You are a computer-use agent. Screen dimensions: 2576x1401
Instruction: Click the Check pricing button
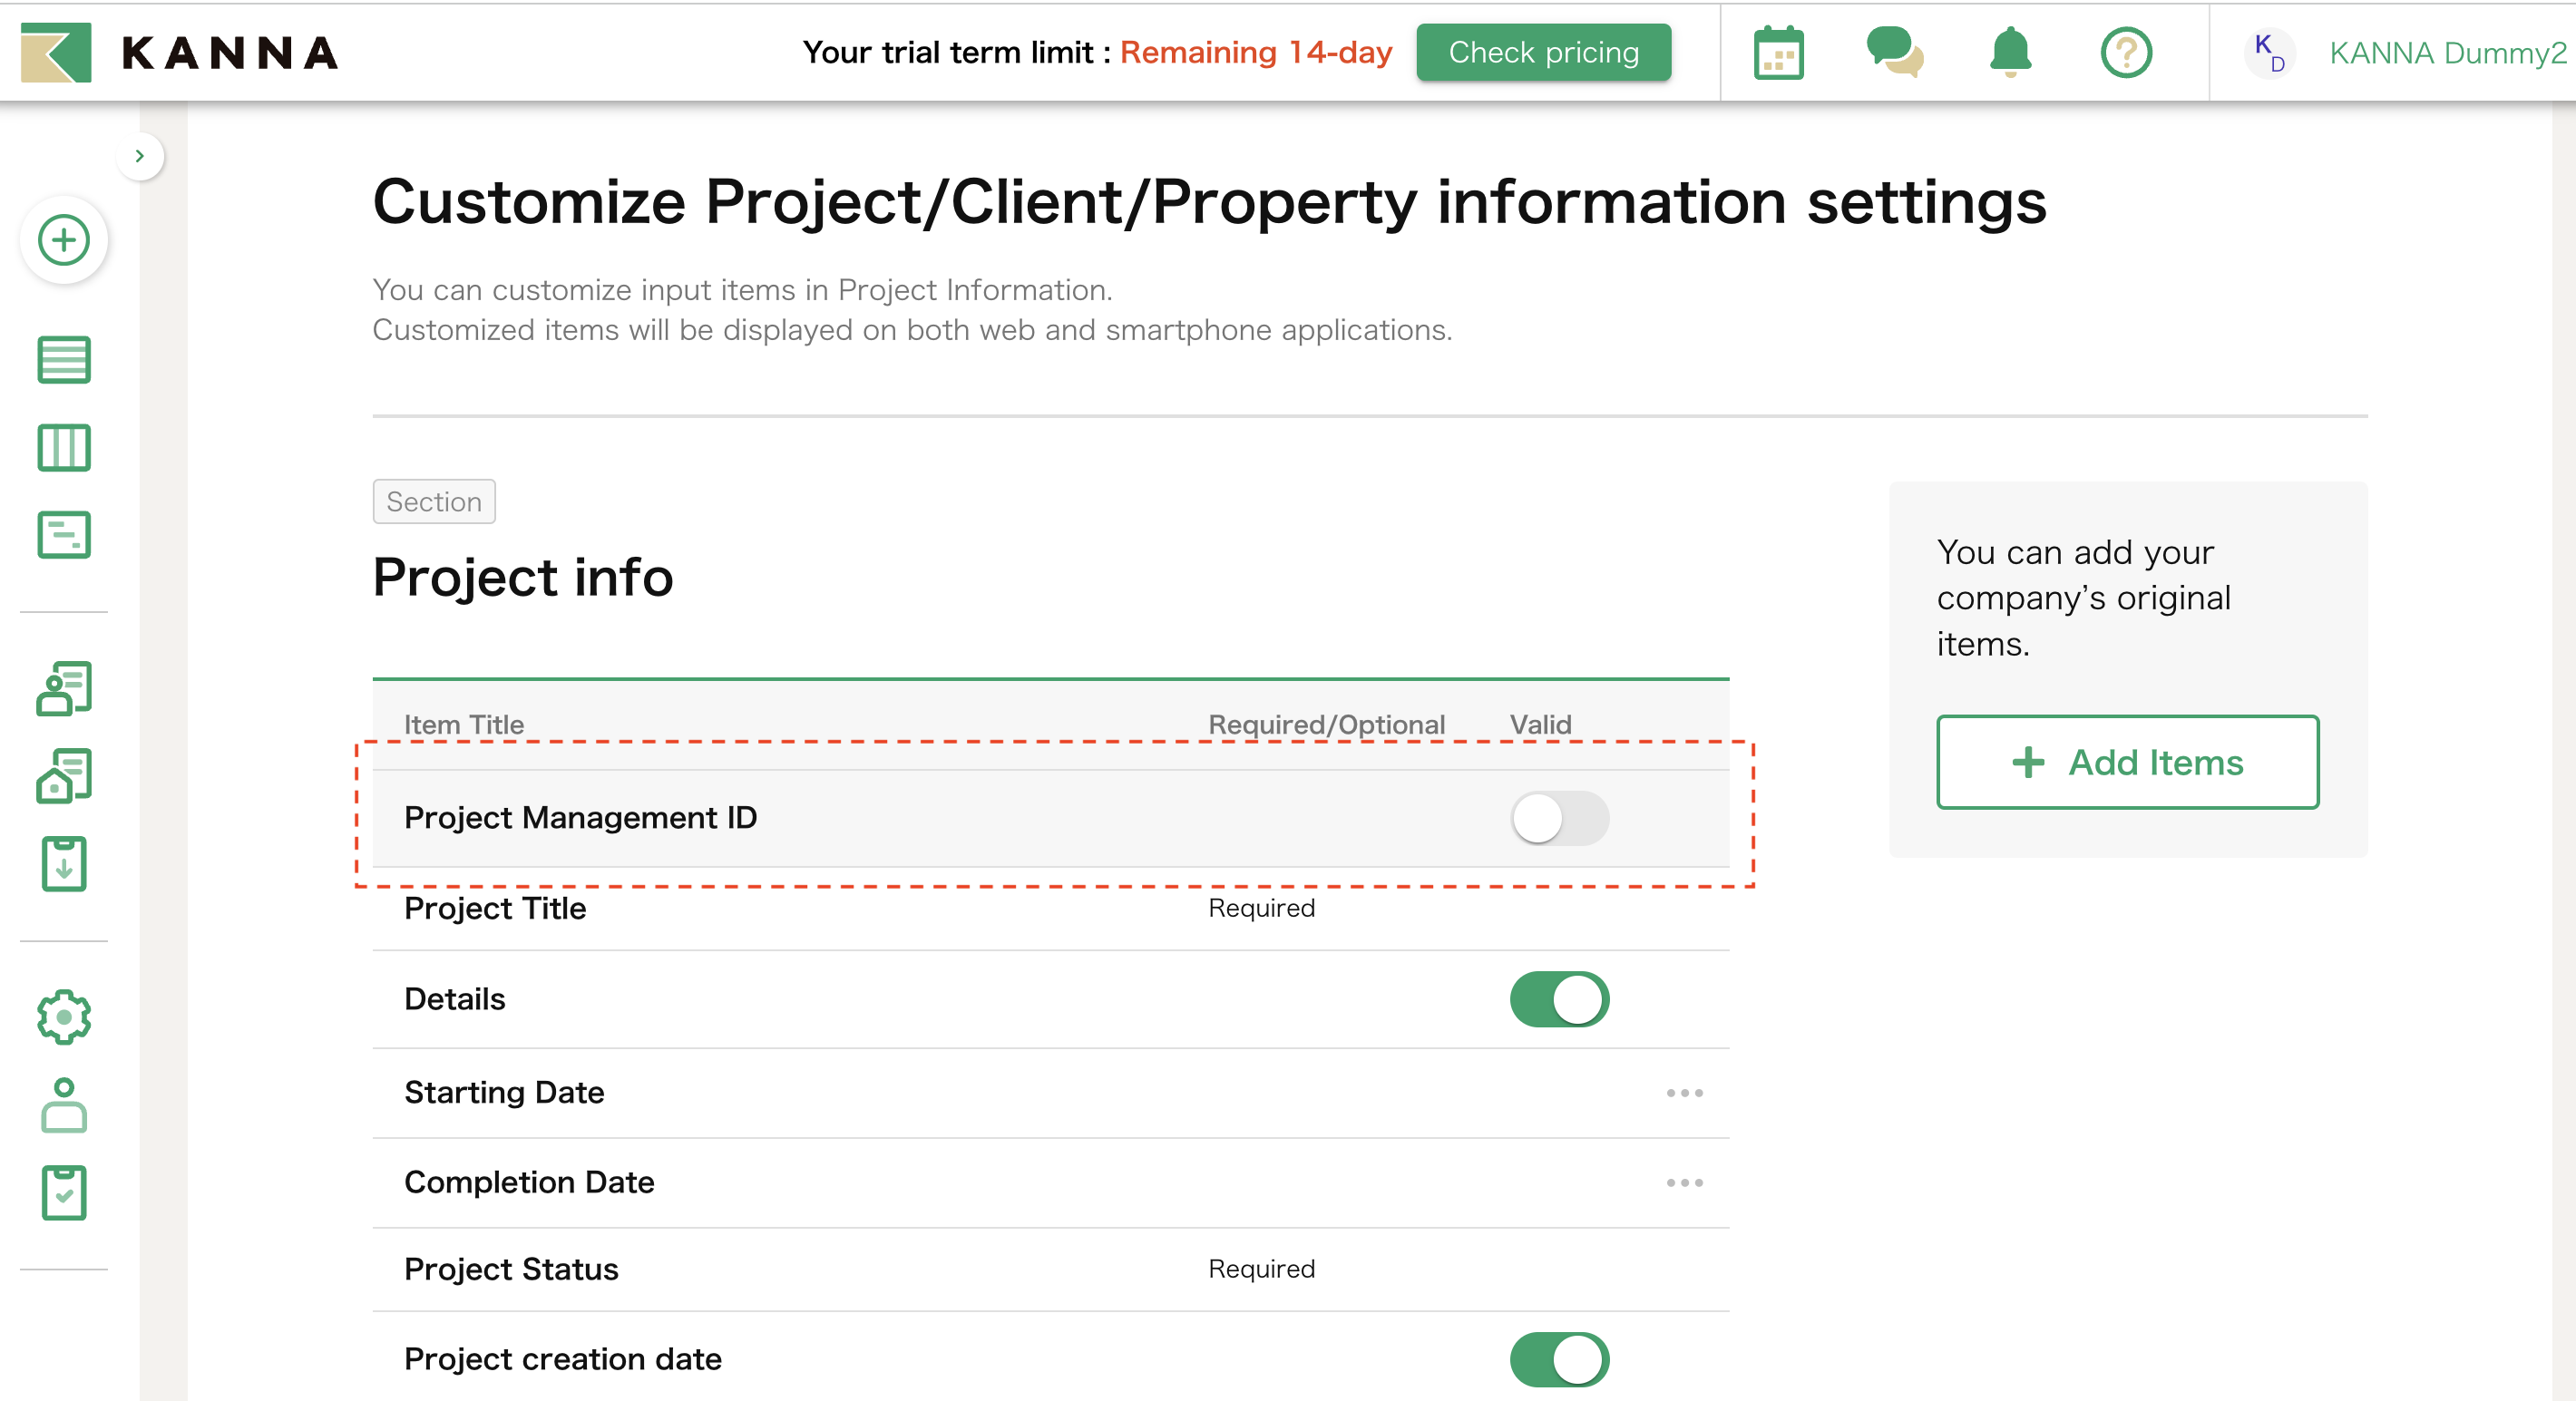[1543, 52]
